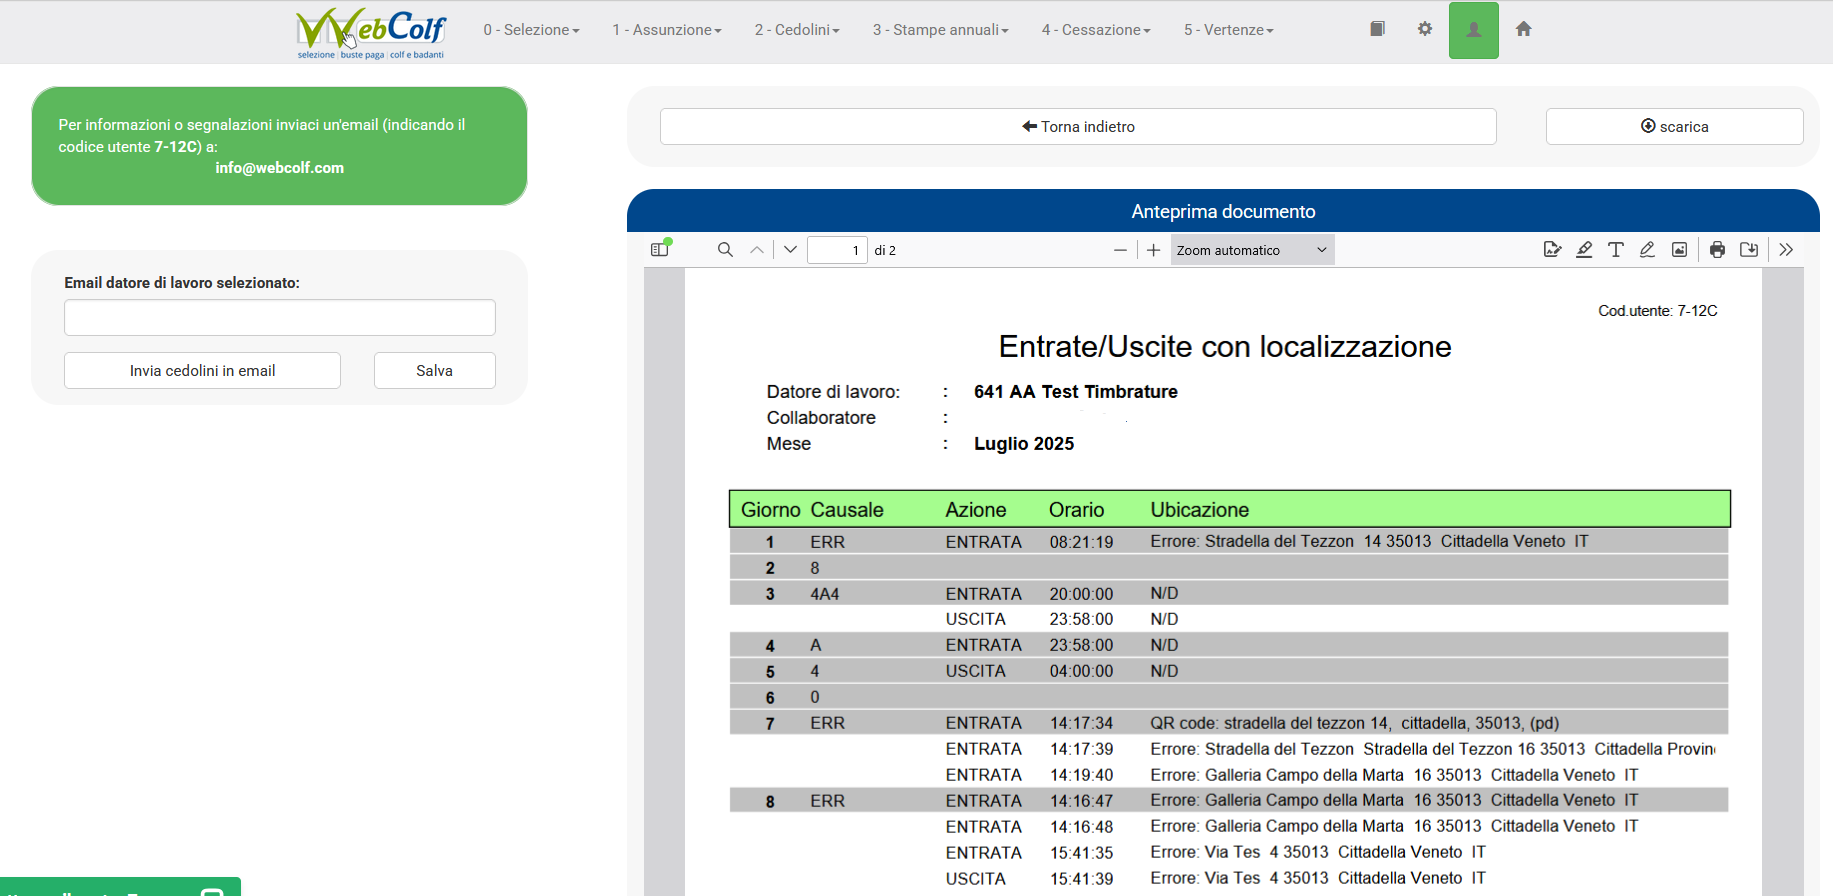Open the find-in-document search icon
The image size is (1833, 896).
(725, 250)
